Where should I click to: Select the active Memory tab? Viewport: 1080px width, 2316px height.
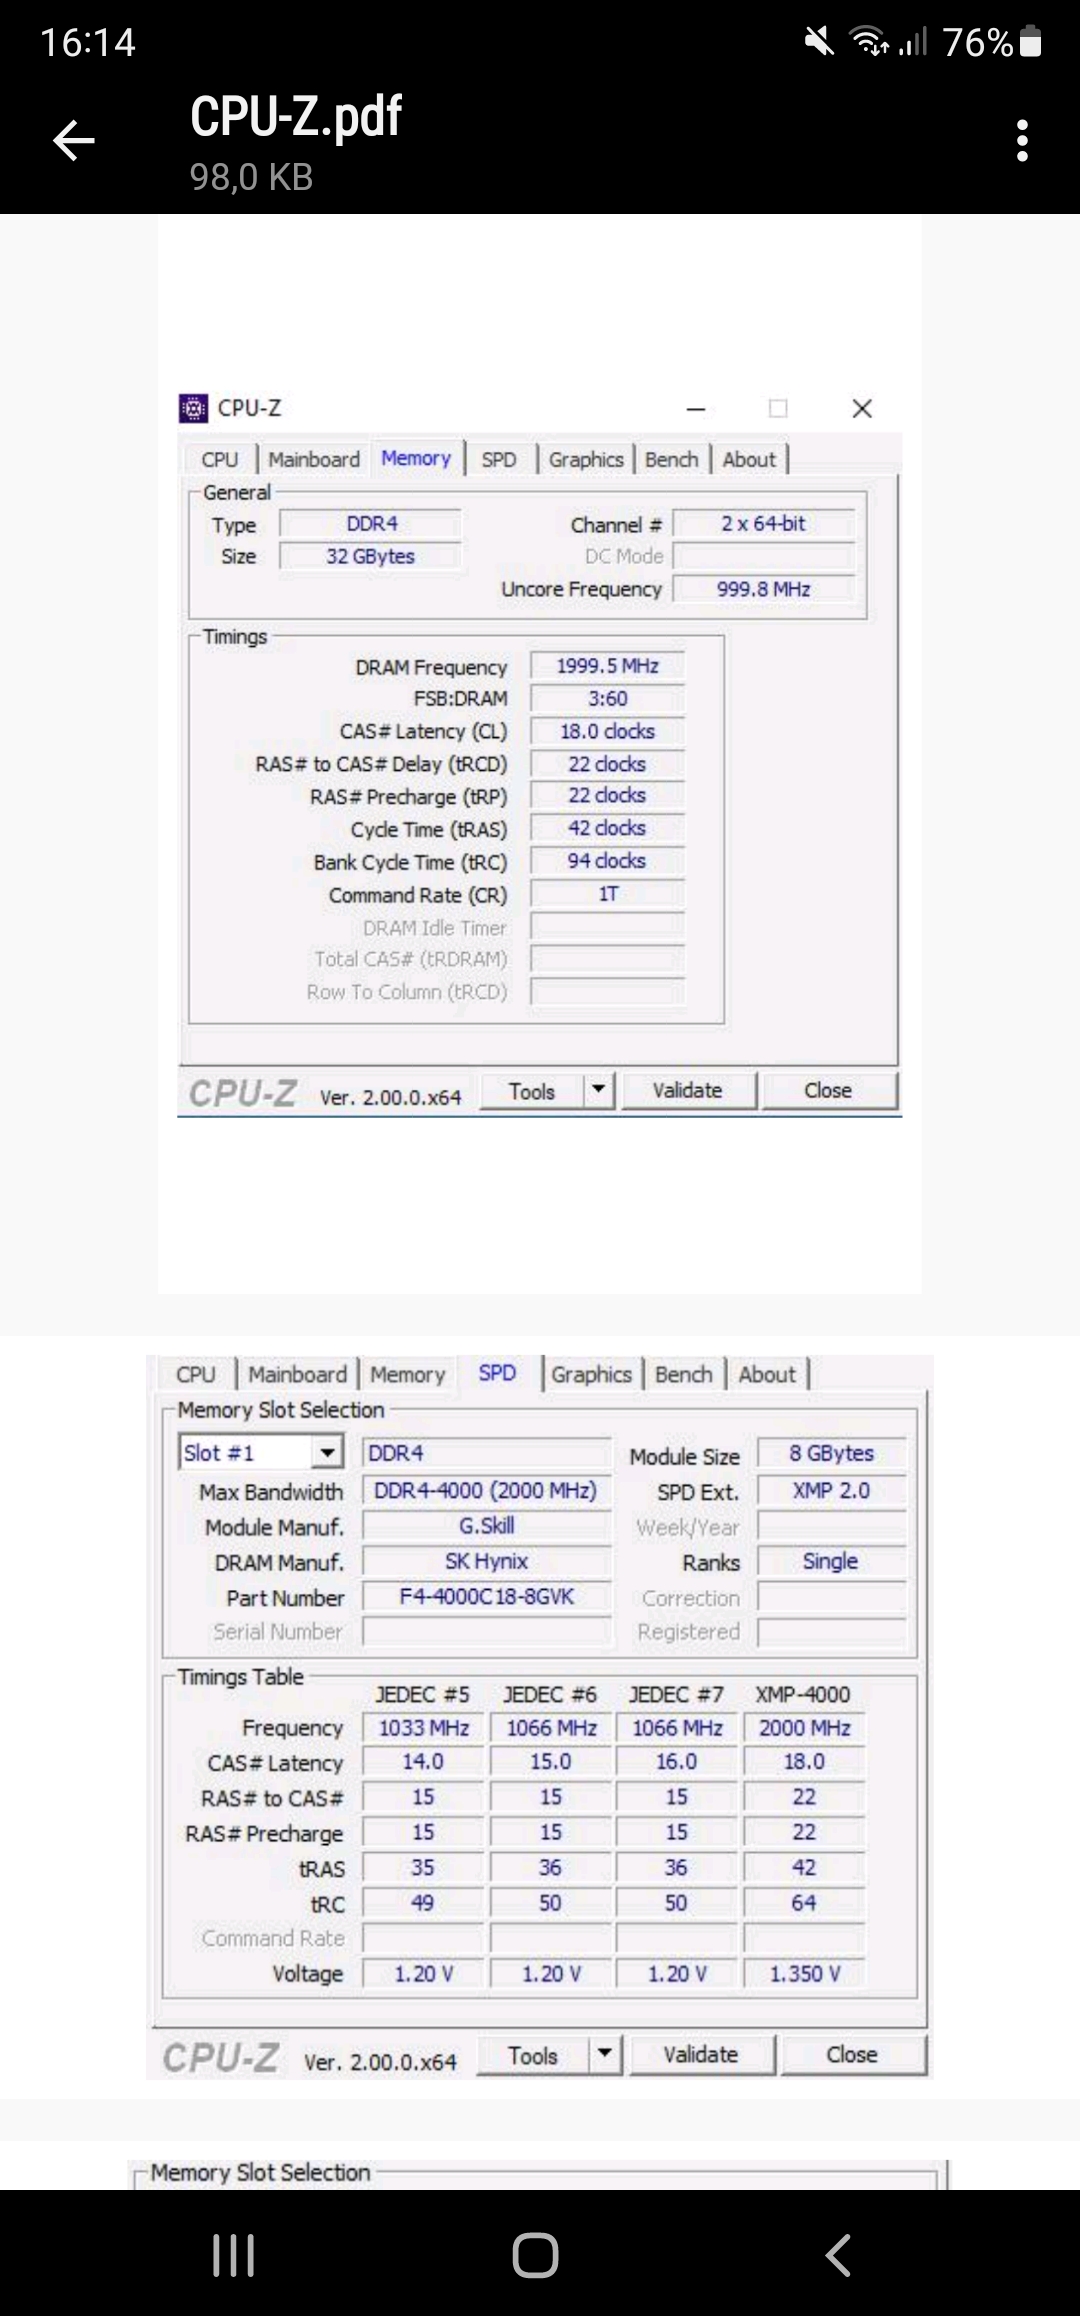[416, 458]
